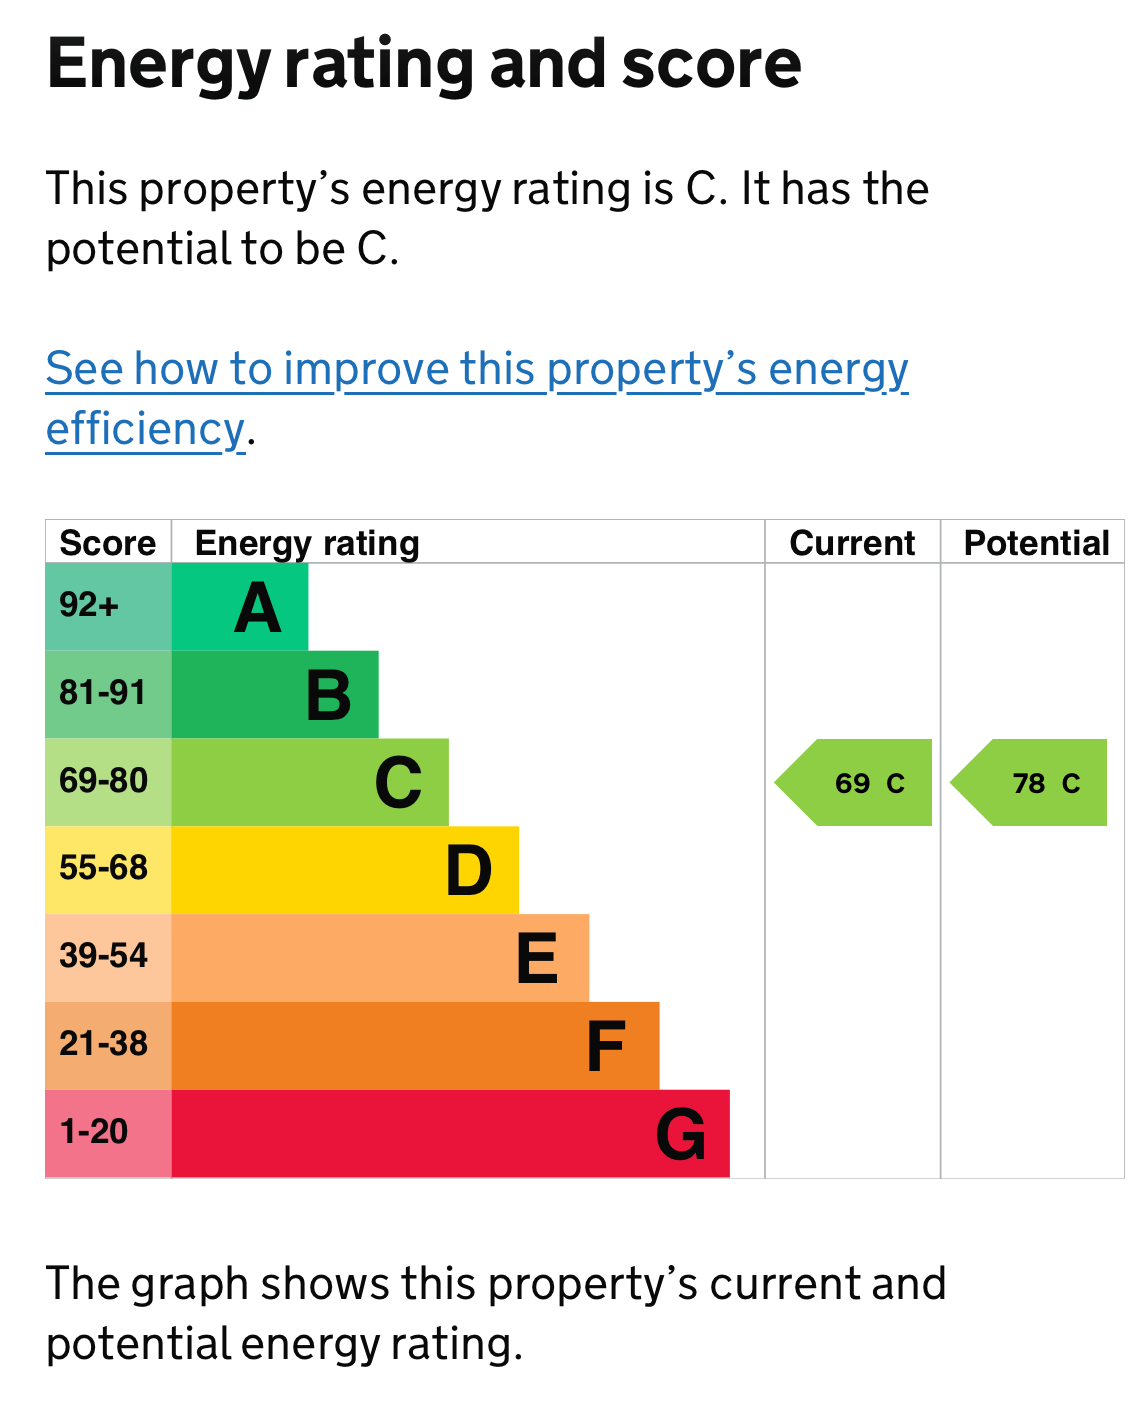This screenshot has height=1405, width=1135.
Task: Click the 1-20 score cell
Action: tap(108, 1134)
